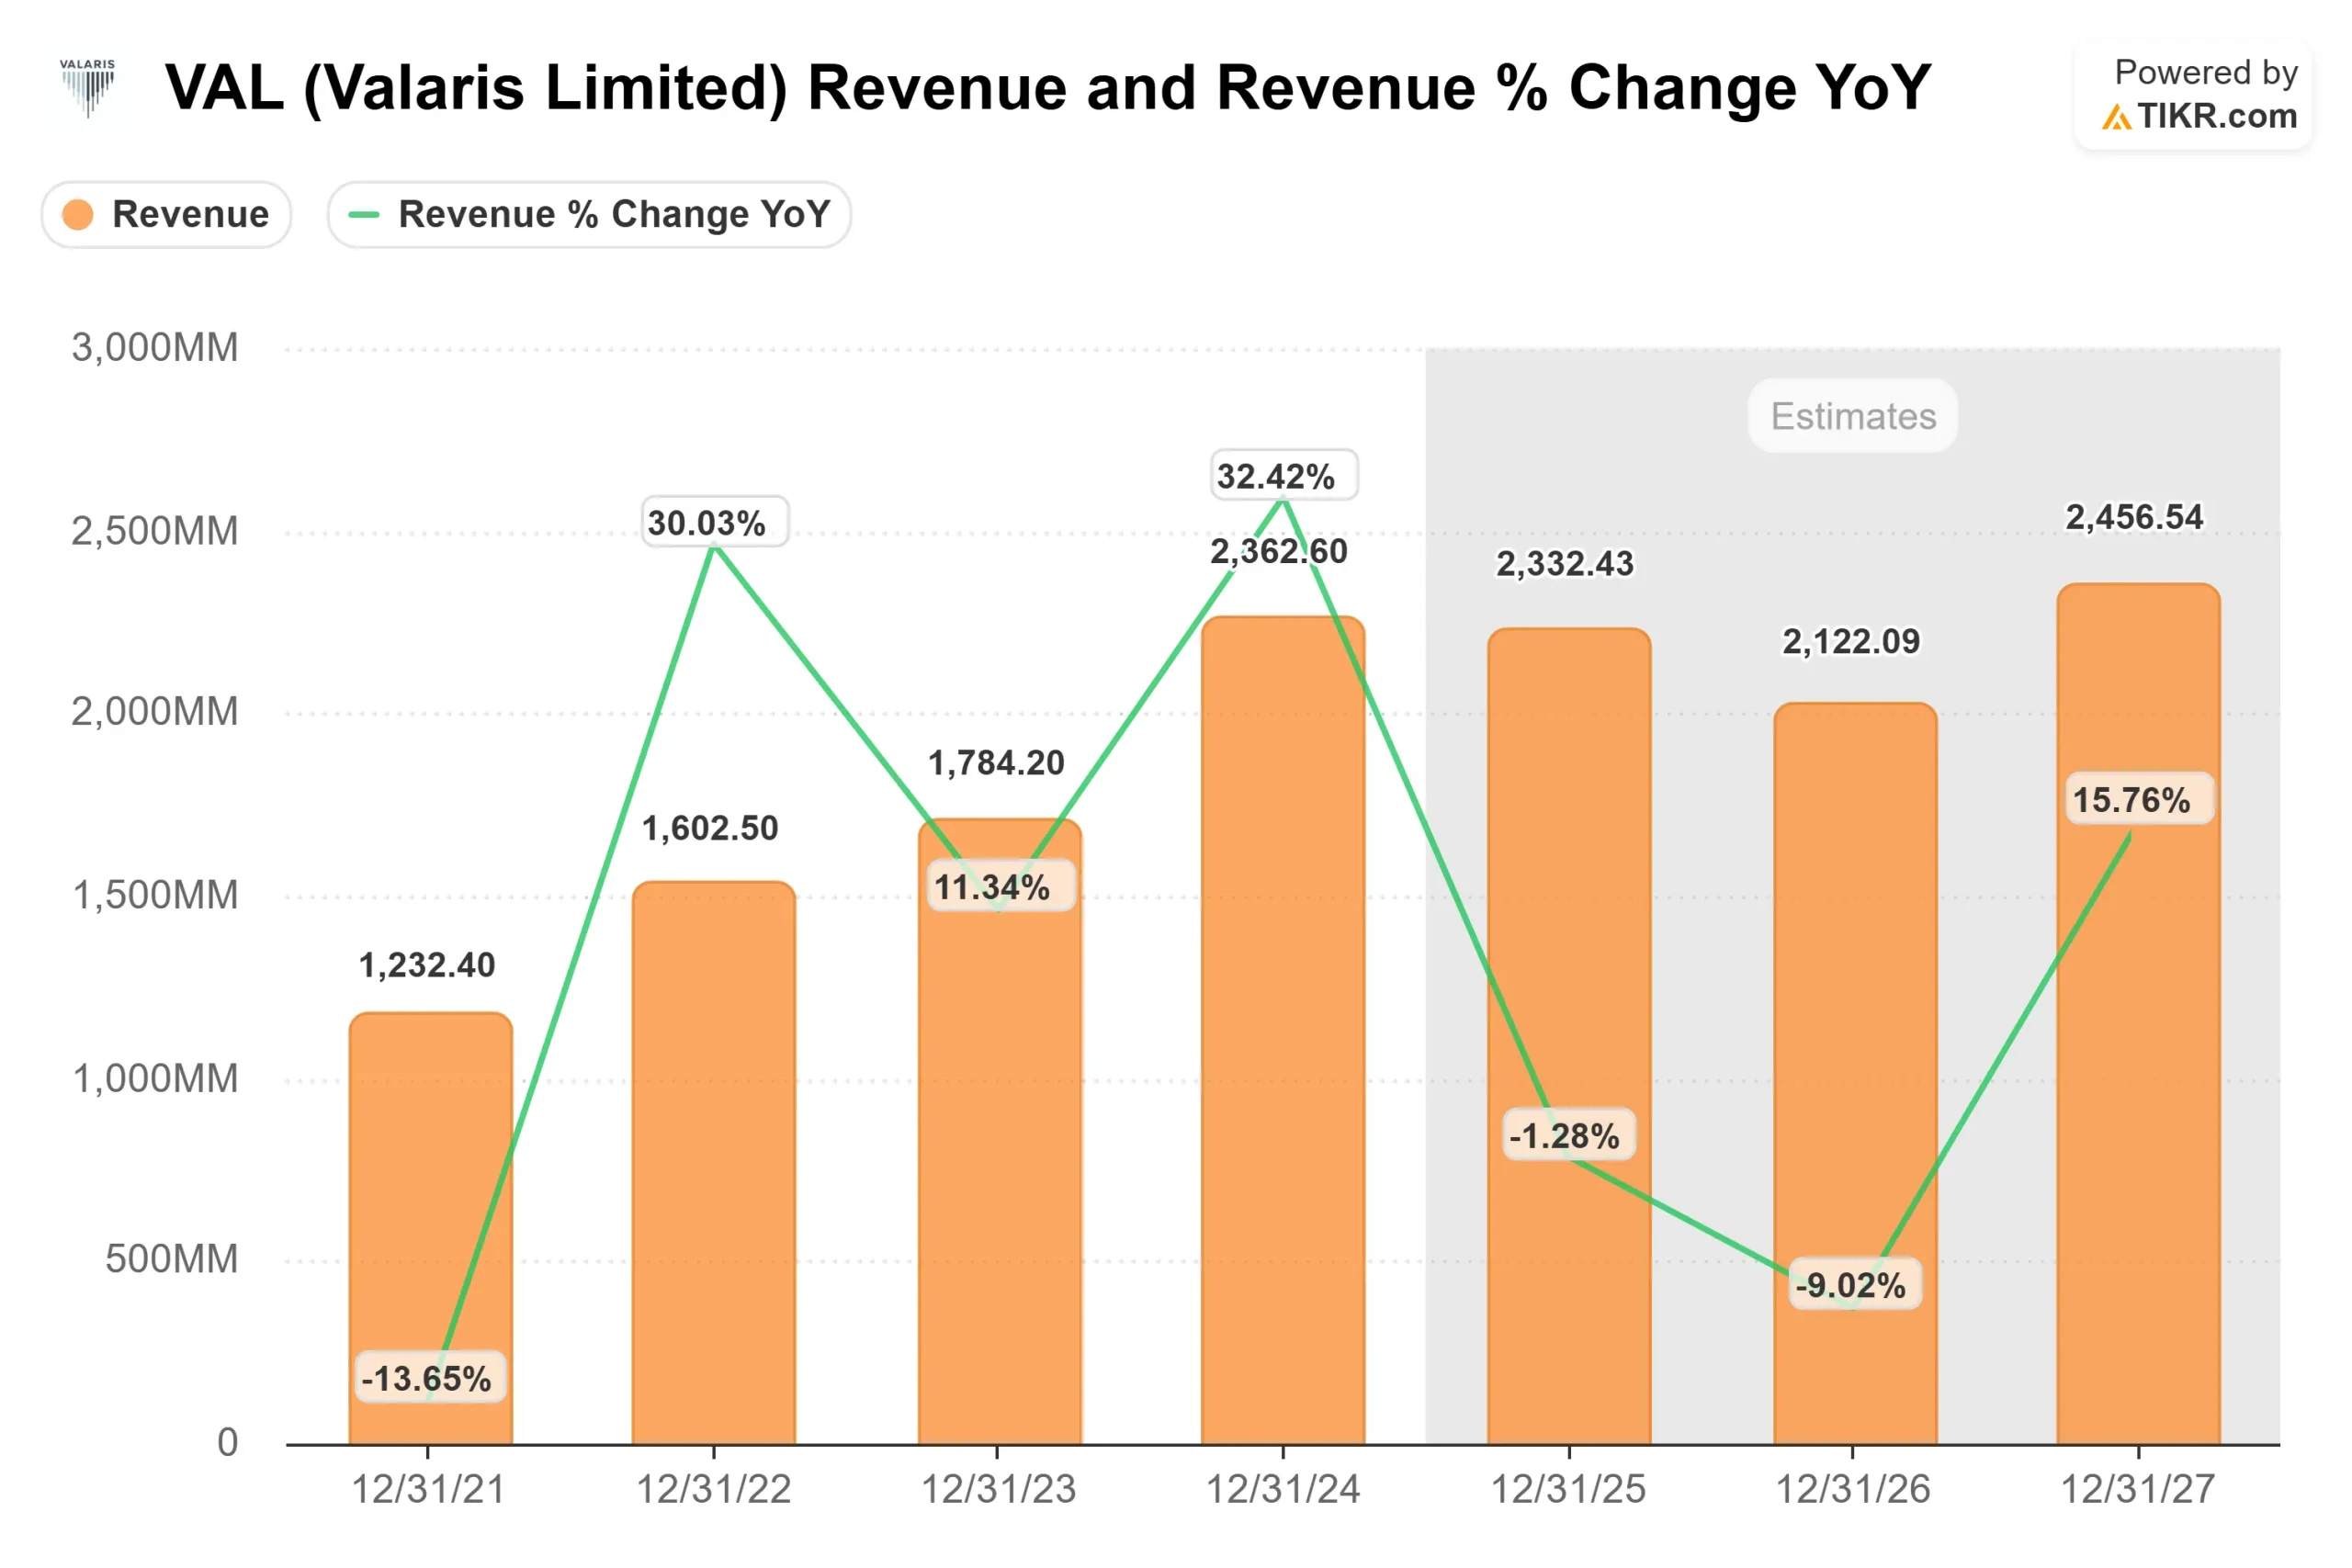2352x1568 pixels.
Task: Toggle the Revenue legend item
Action: point(166,214)
